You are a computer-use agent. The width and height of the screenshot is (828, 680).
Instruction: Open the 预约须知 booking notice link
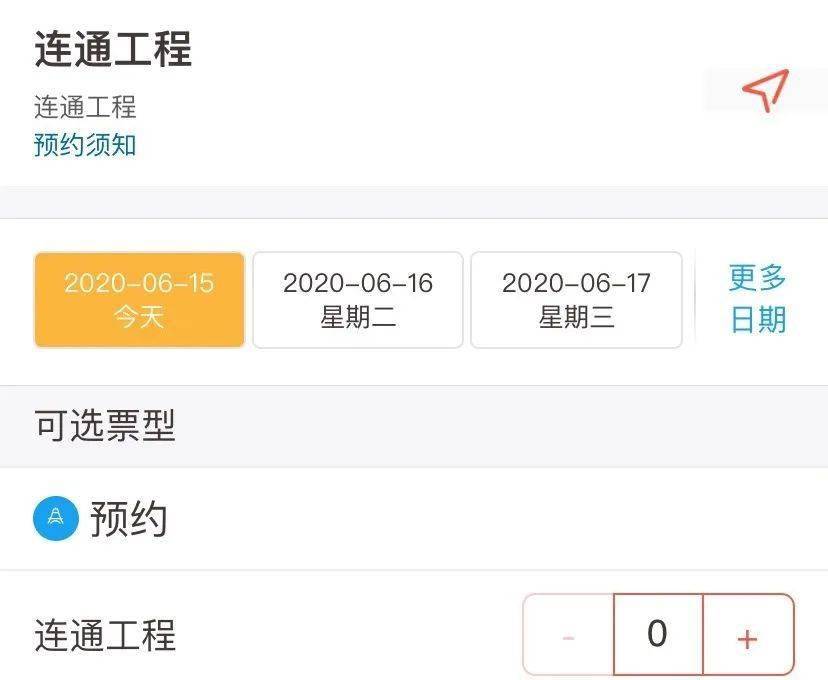tap(85, 145)
